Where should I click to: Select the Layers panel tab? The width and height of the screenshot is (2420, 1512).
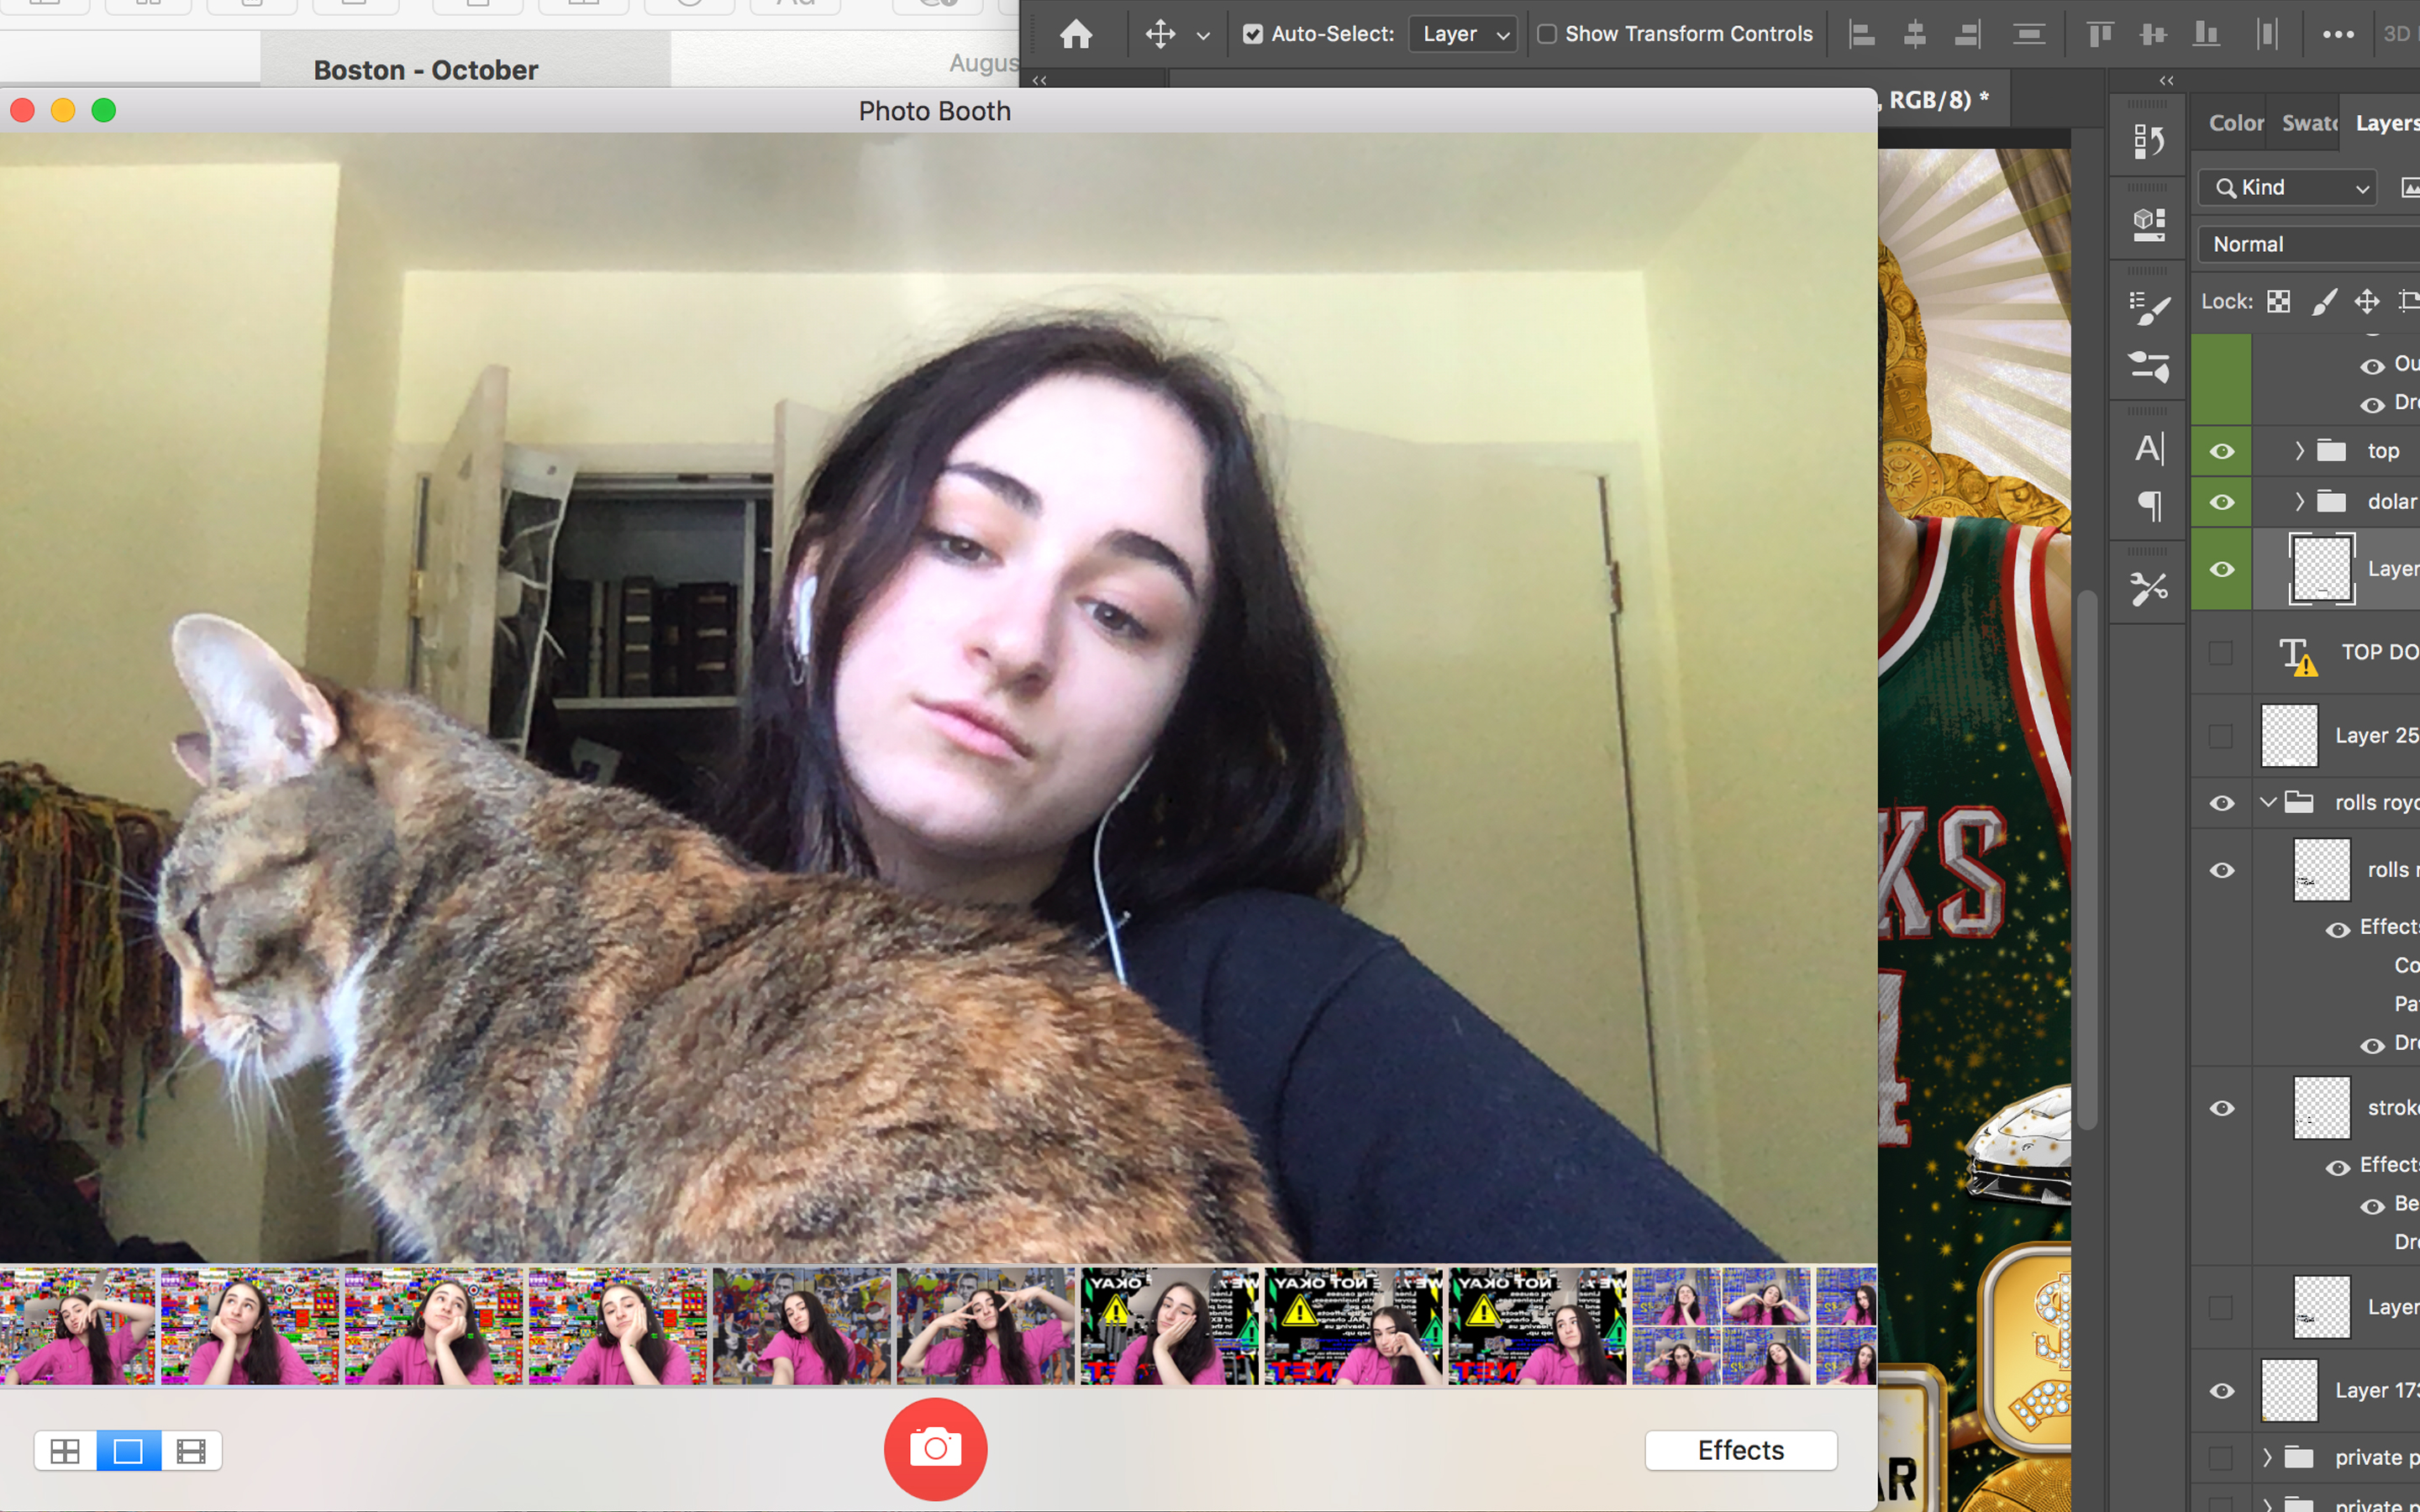pyautogui.click(x=2386, y=123)
